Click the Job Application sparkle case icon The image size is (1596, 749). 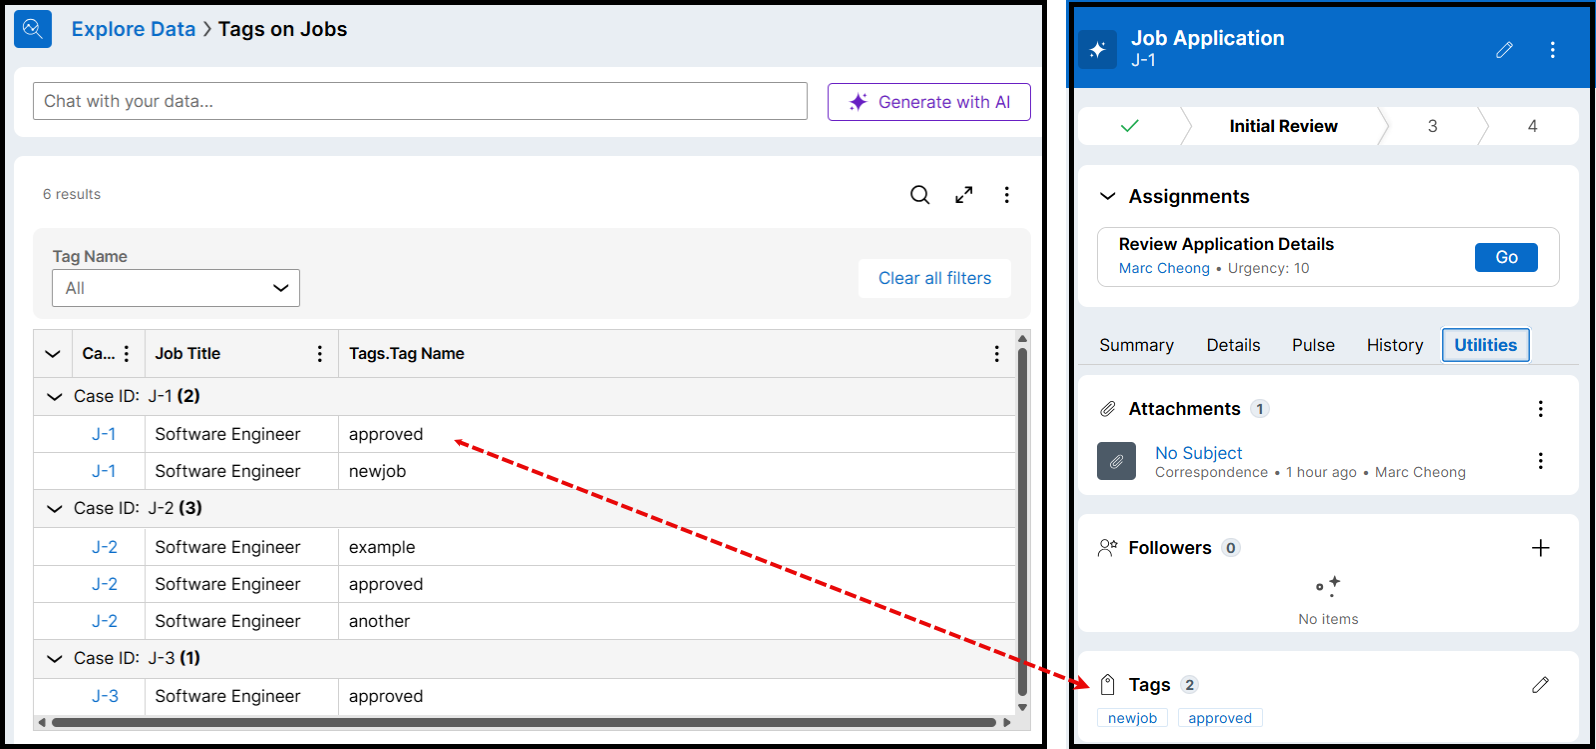pos(1098,49)
